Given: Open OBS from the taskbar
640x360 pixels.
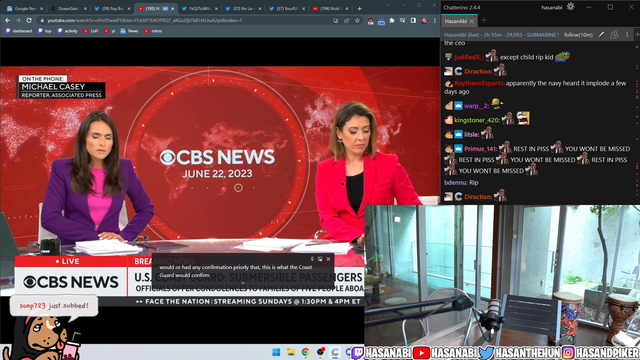Looking at the screenshot, I should [320, 352].
